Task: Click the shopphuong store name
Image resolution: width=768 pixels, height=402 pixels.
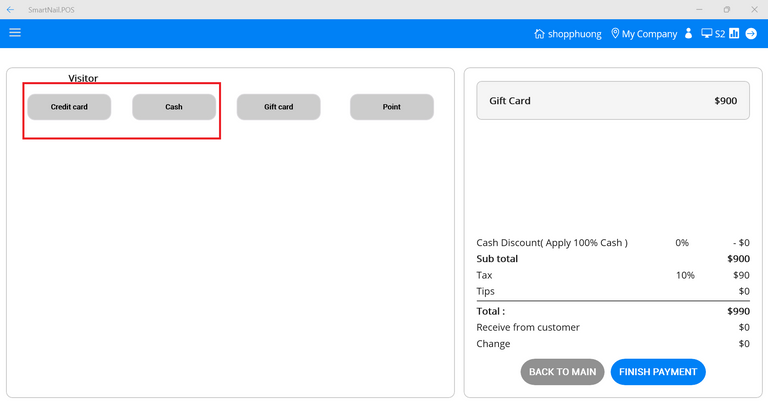Action: pyautogui.click(x=574, y=34)
